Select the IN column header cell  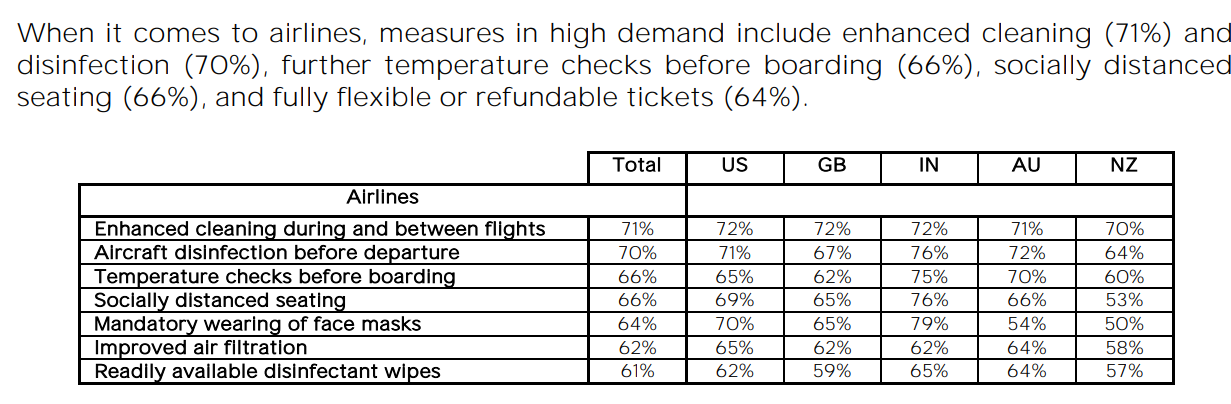click(x=928, y=166)
